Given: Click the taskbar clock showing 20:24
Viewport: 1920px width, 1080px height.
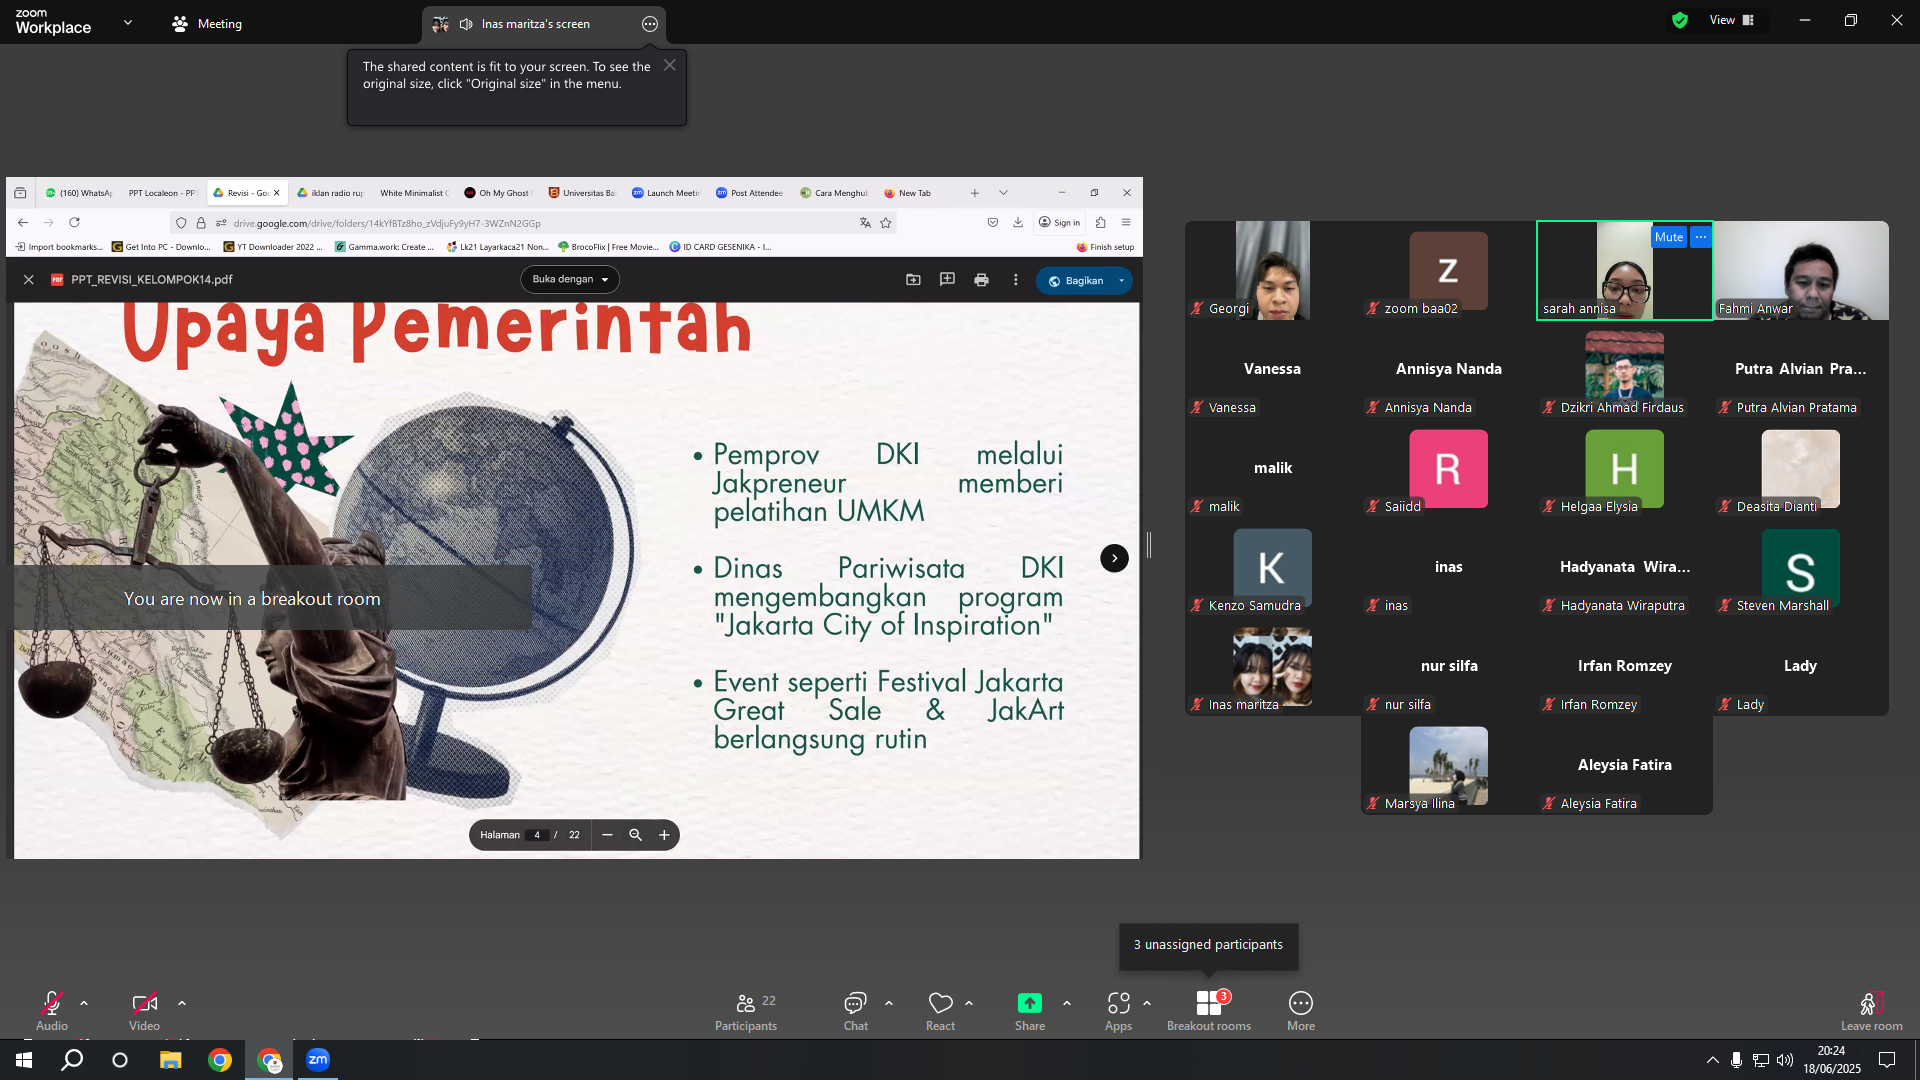Looking at the screenshot, I should [x=1832, y=1060].
